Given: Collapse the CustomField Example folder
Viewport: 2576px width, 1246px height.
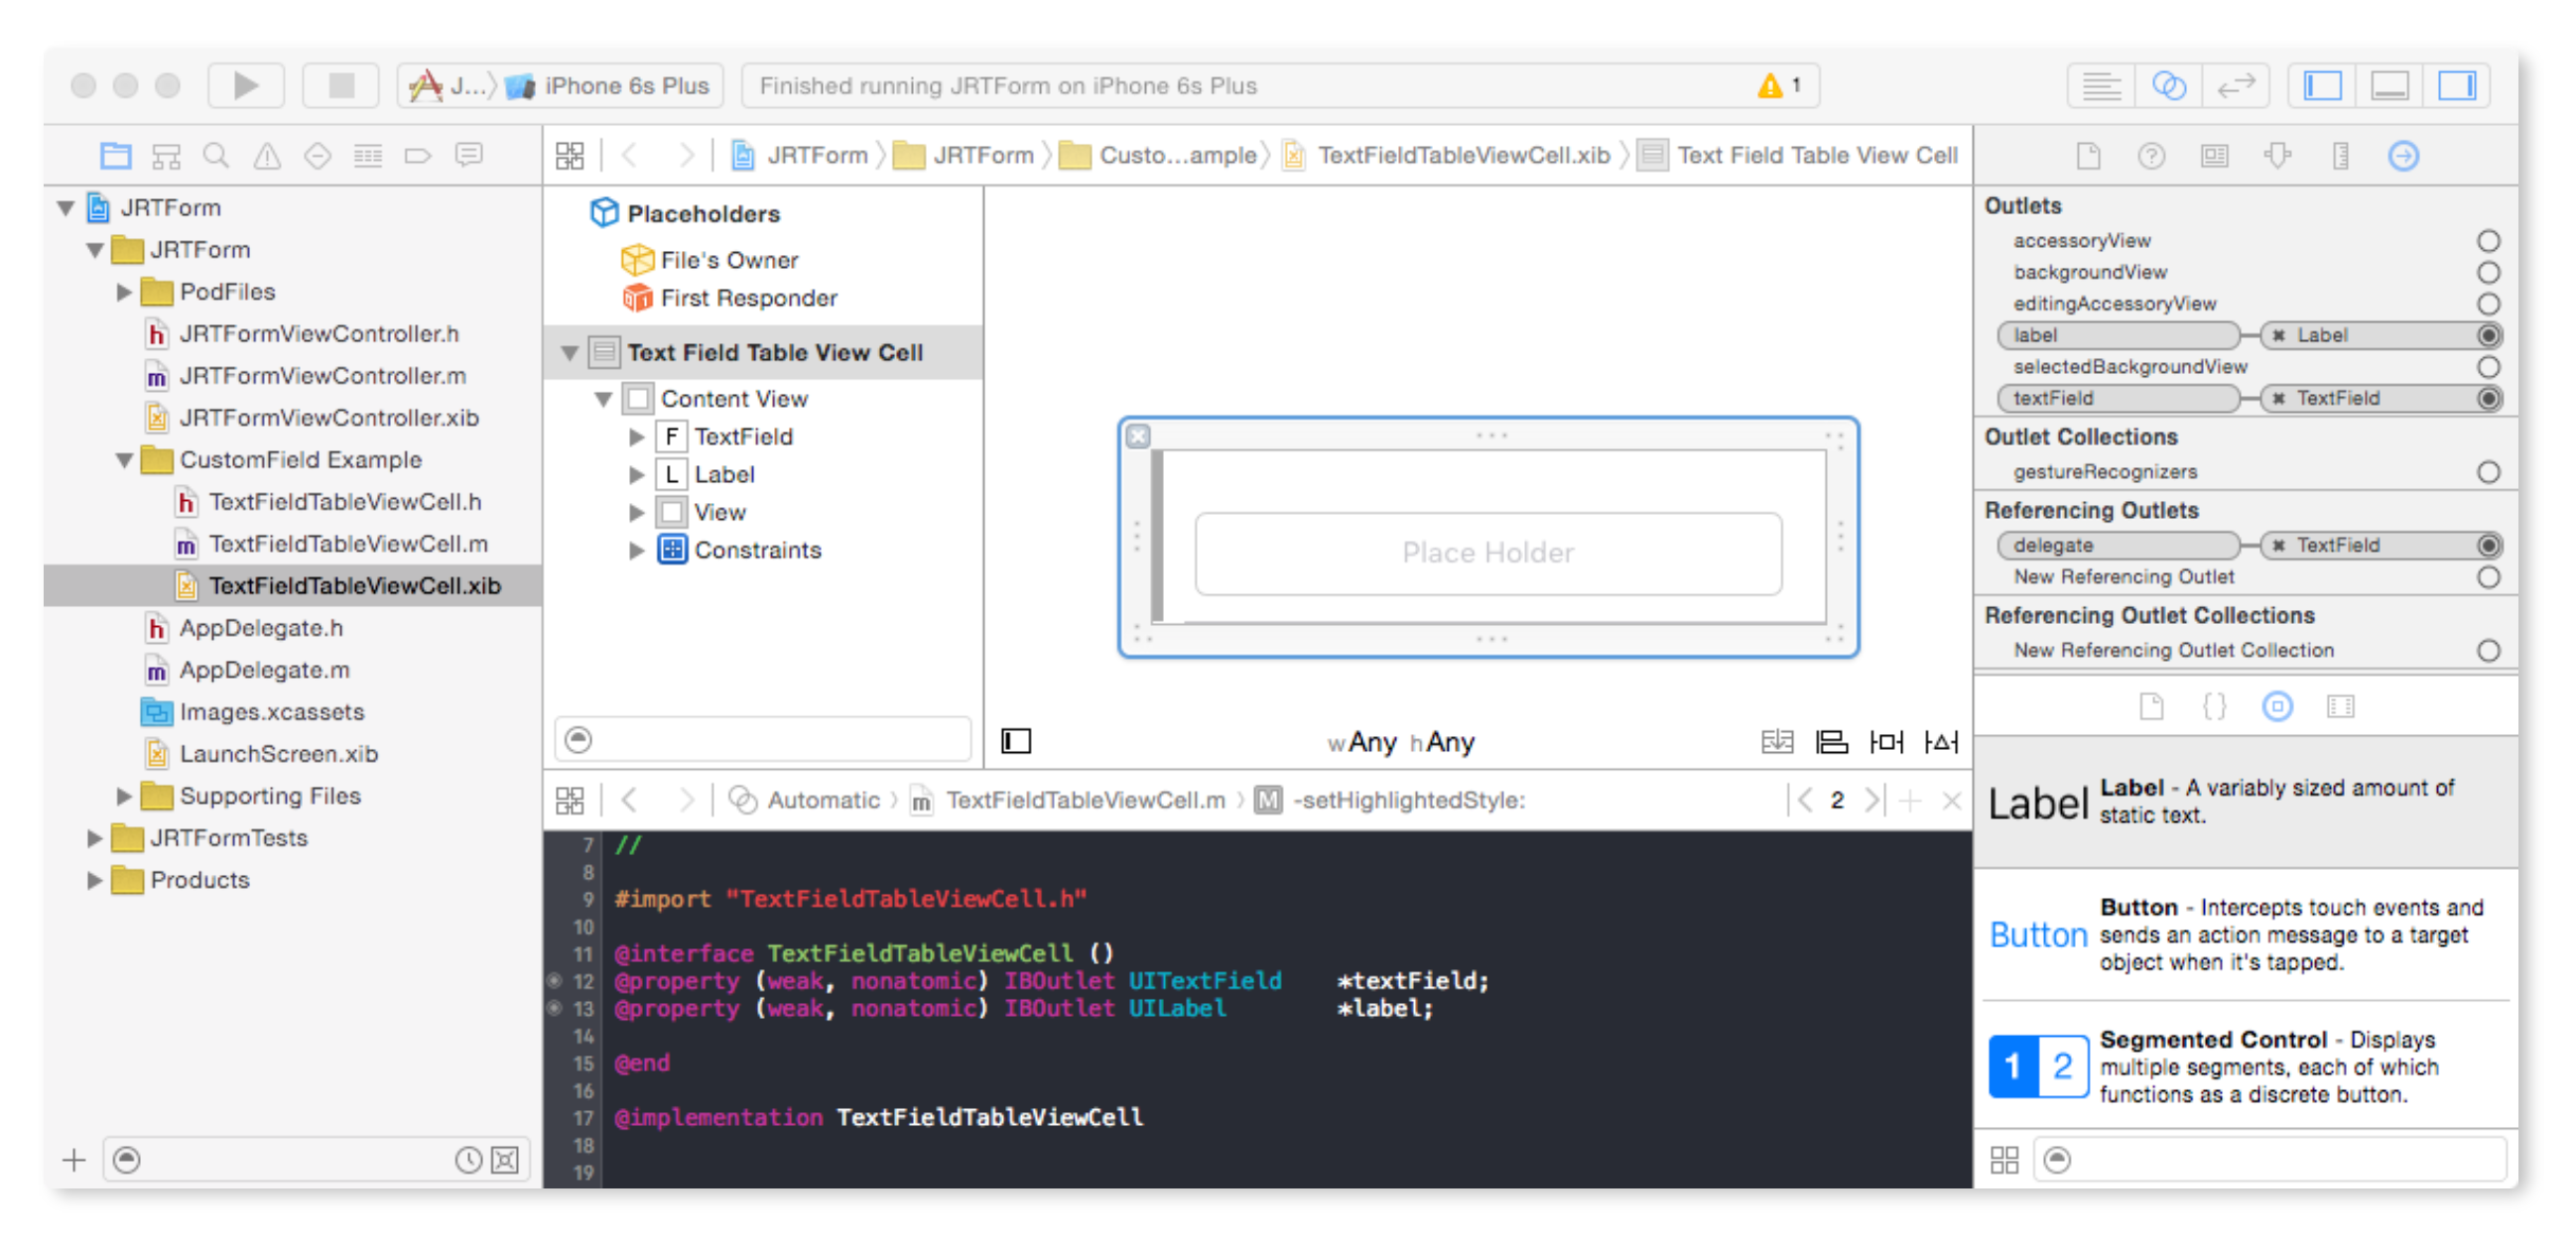Looking at the screenshot, I should [x=125, y=460].
